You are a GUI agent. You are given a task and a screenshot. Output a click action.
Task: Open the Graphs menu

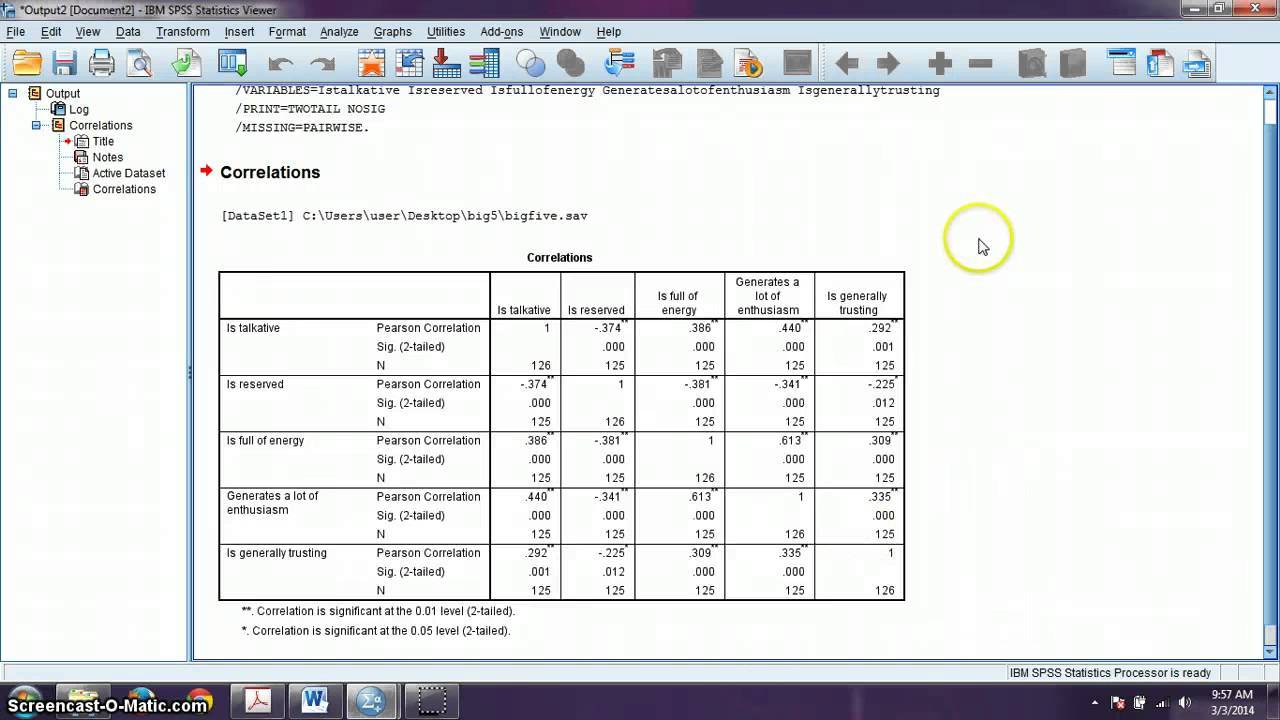click(392, 31)
